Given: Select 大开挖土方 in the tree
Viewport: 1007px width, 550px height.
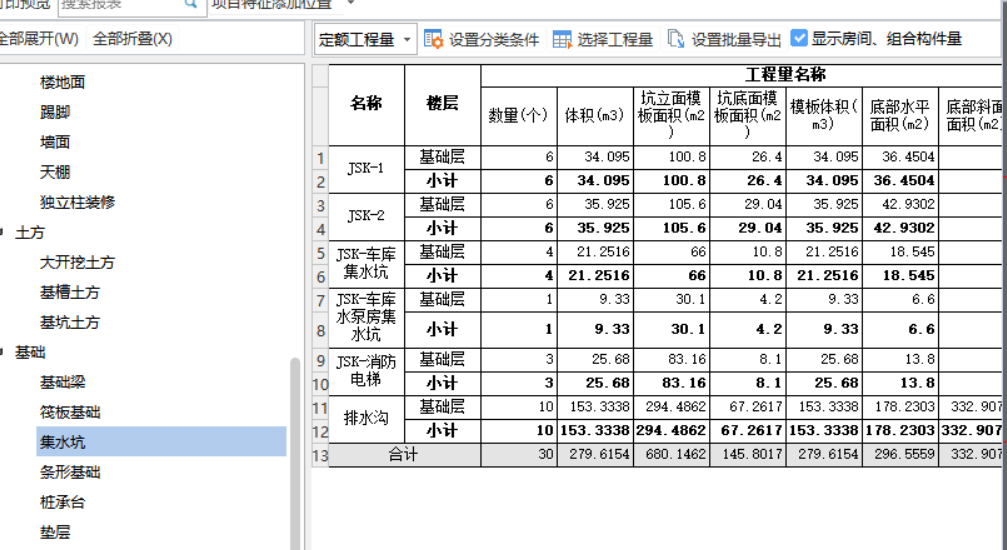Looking at the screenshot, I should [77, 262].
